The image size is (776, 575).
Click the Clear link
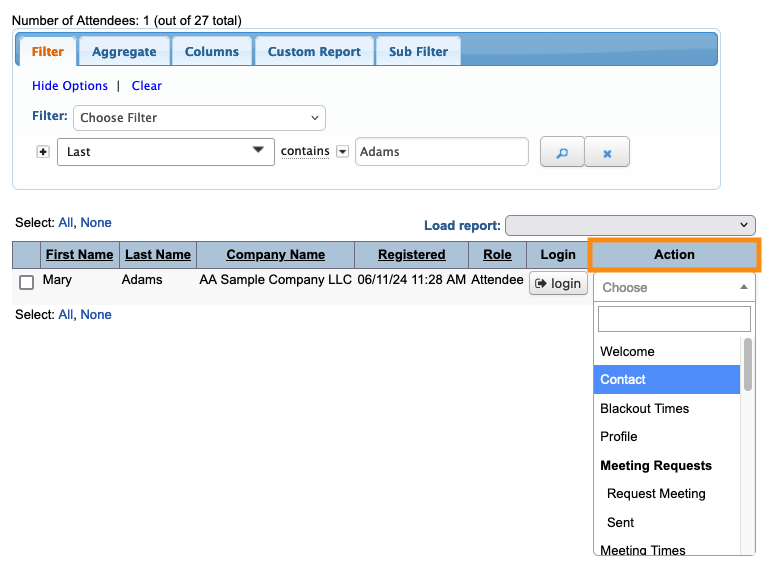147,86
